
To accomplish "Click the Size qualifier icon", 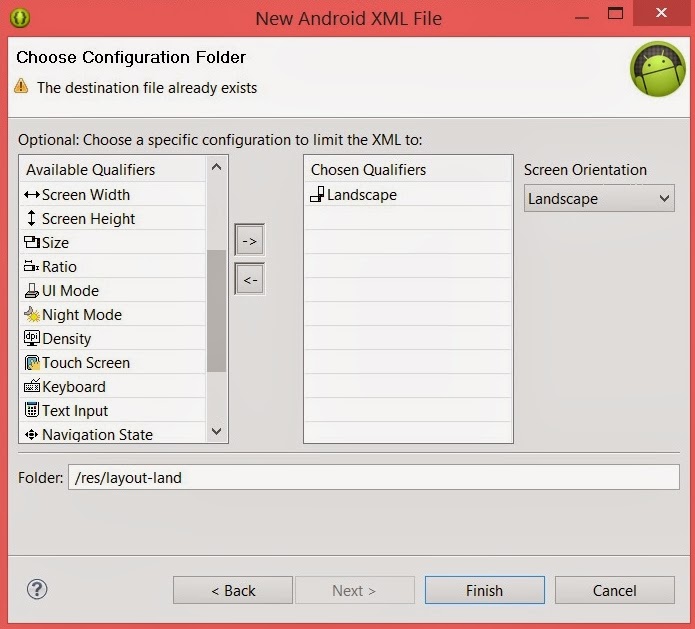I will coord(31,242).
